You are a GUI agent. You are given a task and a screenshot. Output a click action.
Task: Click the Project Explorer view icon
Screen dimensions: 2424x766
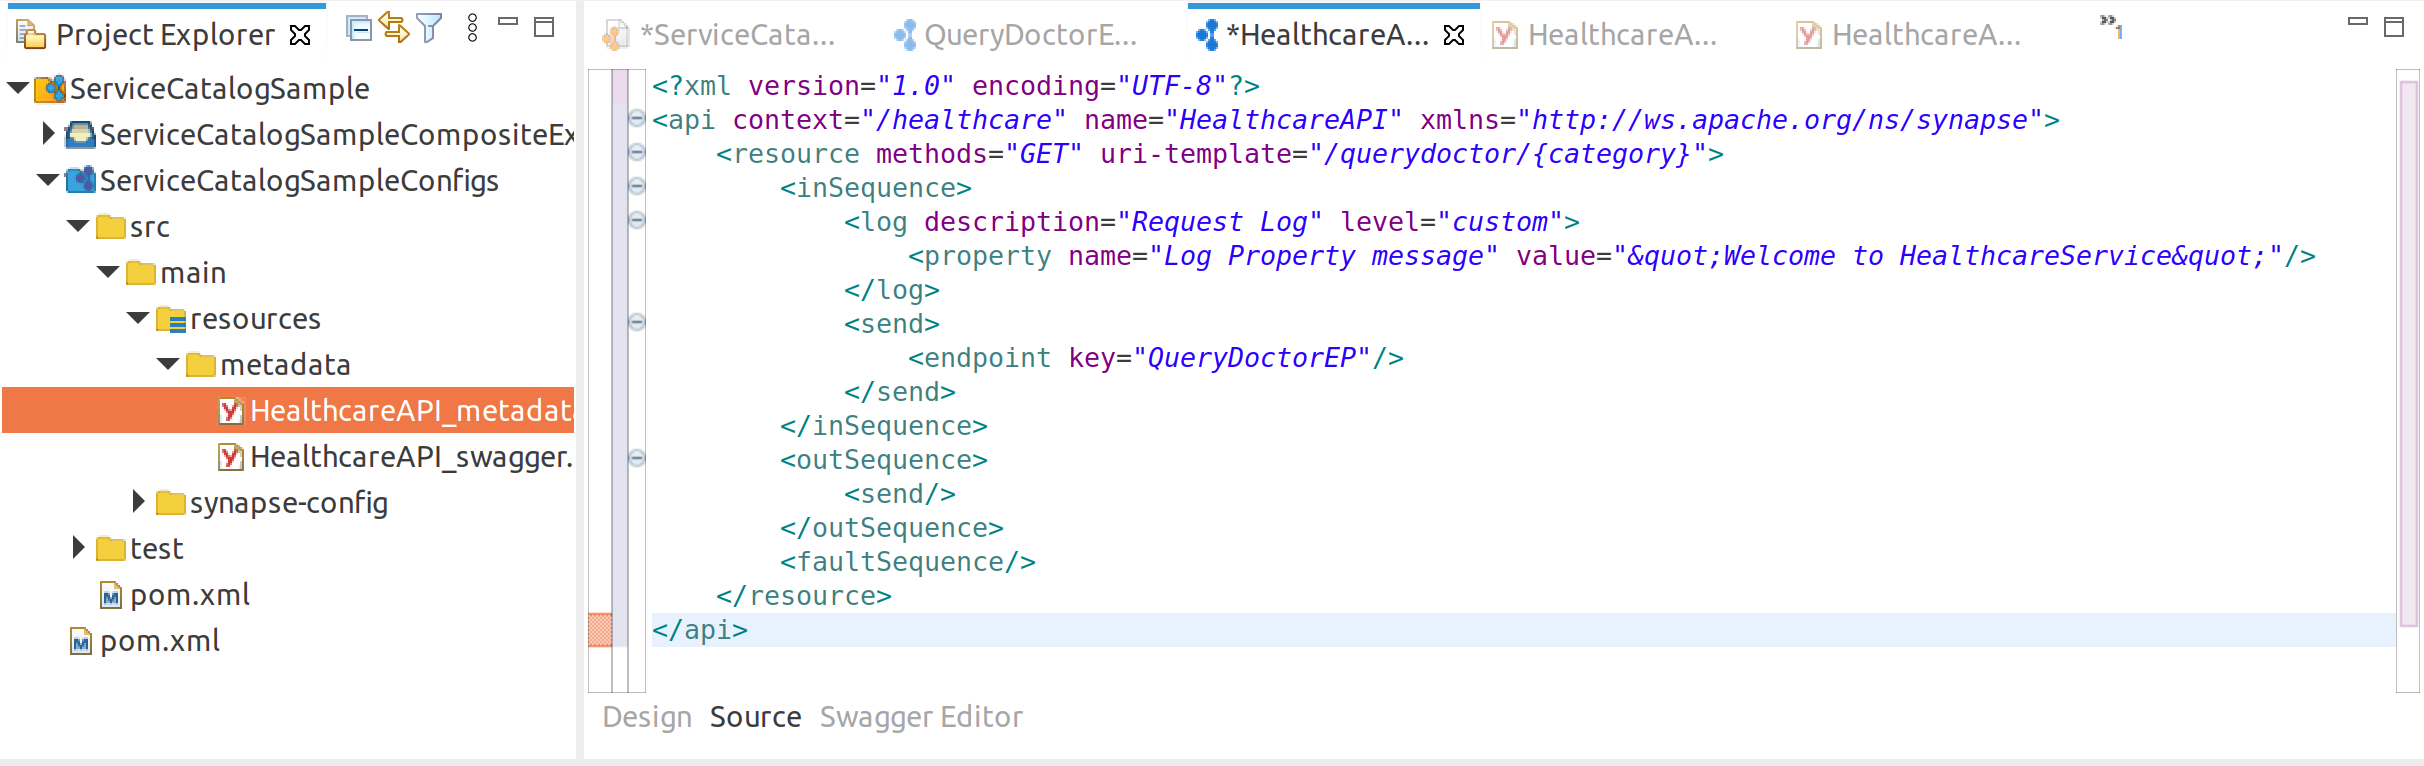tap(31, 35)
